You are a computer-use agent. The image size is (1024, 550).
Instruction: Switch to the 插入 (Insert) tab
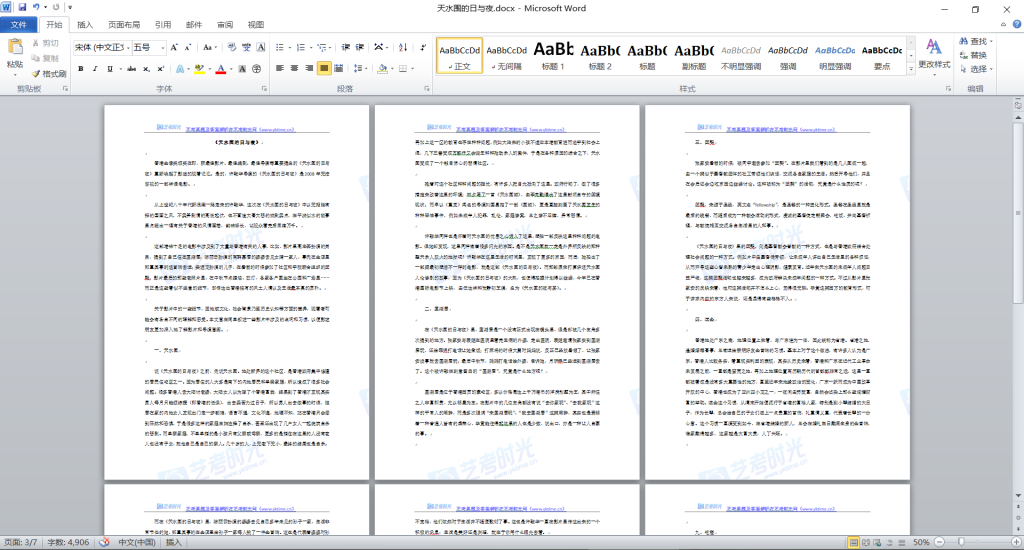tap(86, 24)
